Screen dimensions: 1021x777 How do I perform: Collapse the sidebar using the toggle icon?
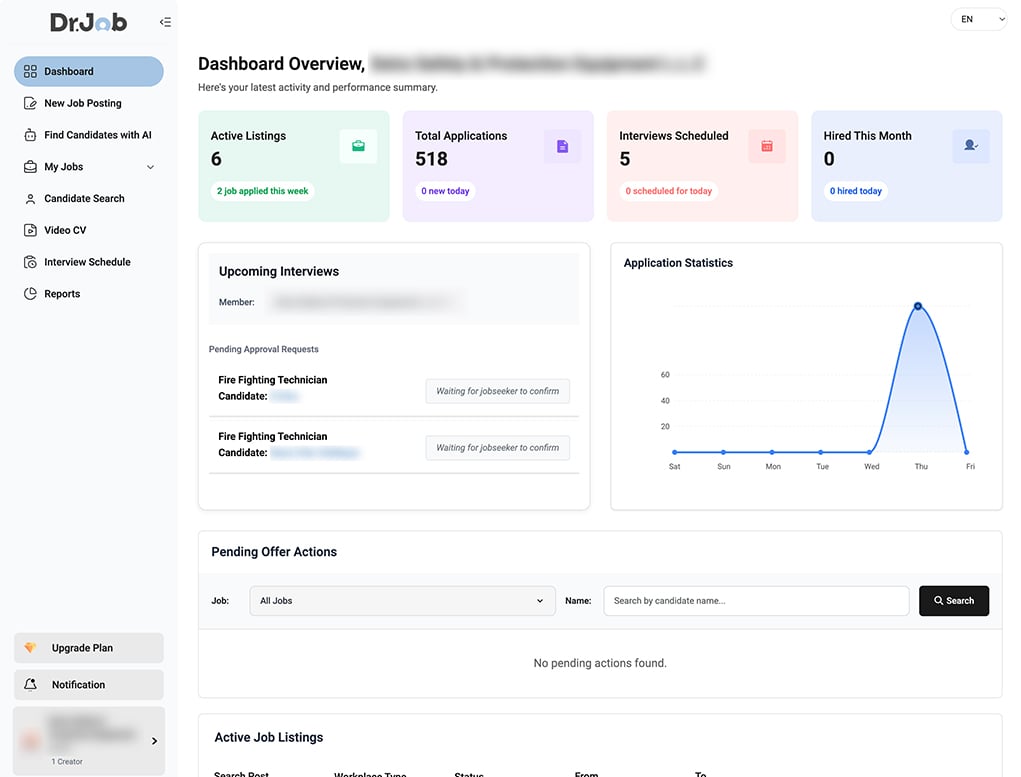[165, 22]
